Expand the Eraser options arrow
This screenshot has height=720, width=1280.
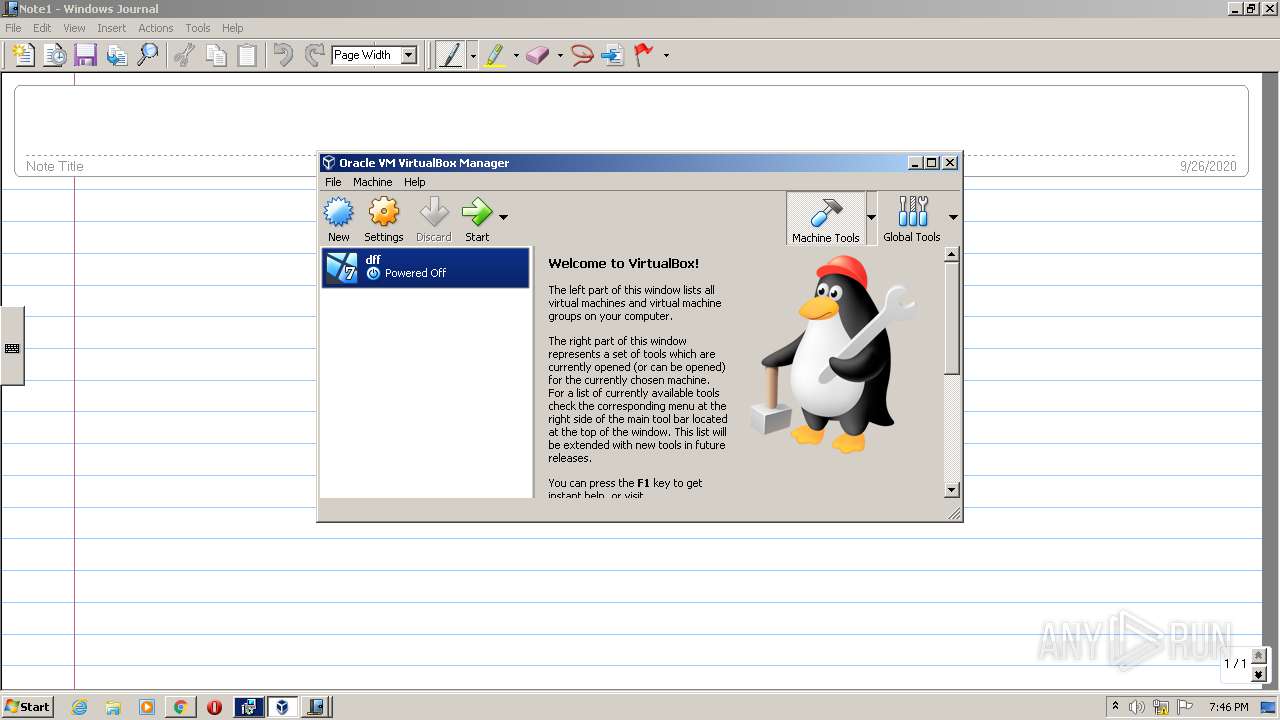(x=560, y=55)
